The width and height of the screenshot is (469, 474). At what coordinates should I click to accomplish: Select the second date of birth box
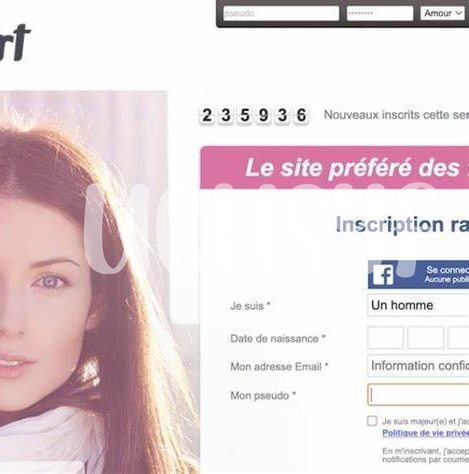point(426,338)
